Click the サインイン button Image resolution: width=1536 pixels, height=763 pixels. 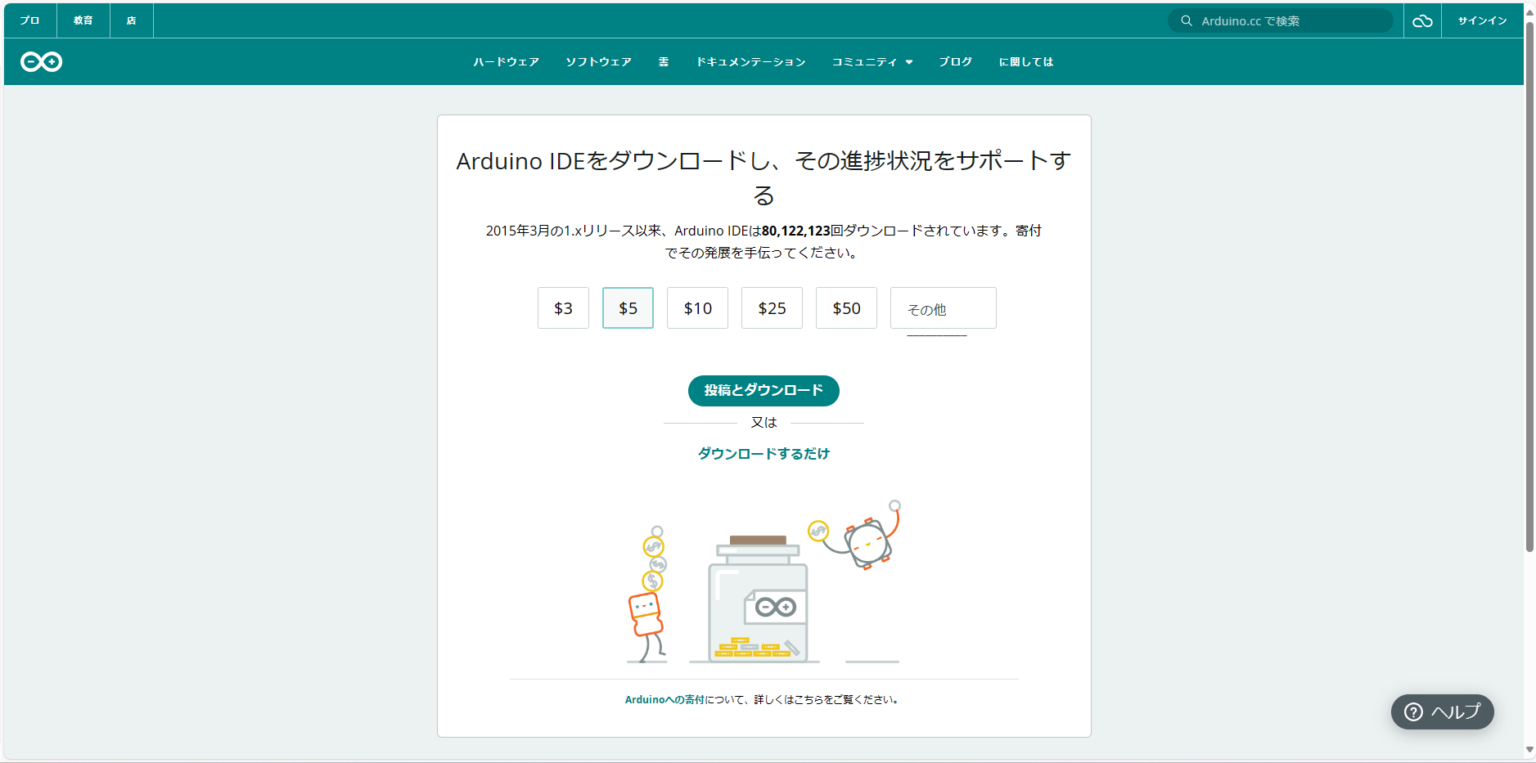coord(1483,20)
